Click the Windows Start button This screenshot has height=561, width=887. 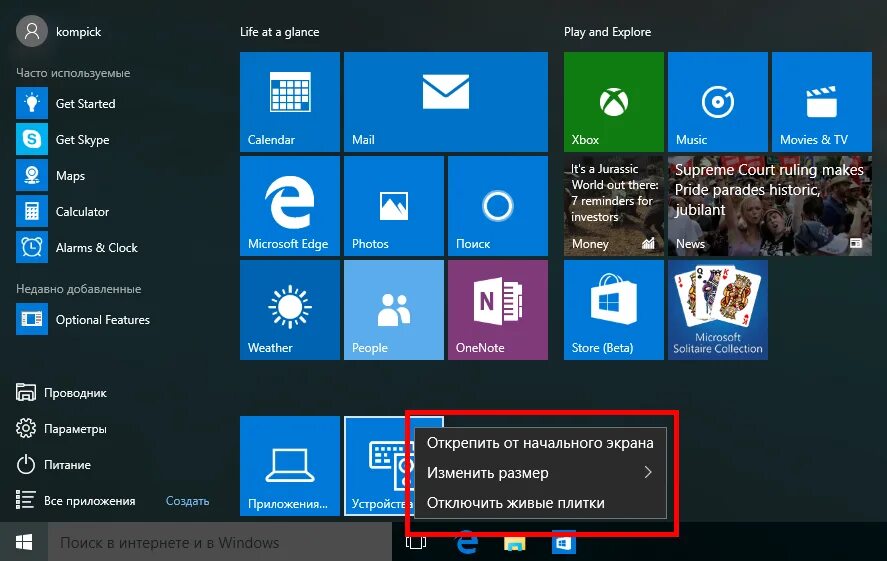click(x=24, y=542)
